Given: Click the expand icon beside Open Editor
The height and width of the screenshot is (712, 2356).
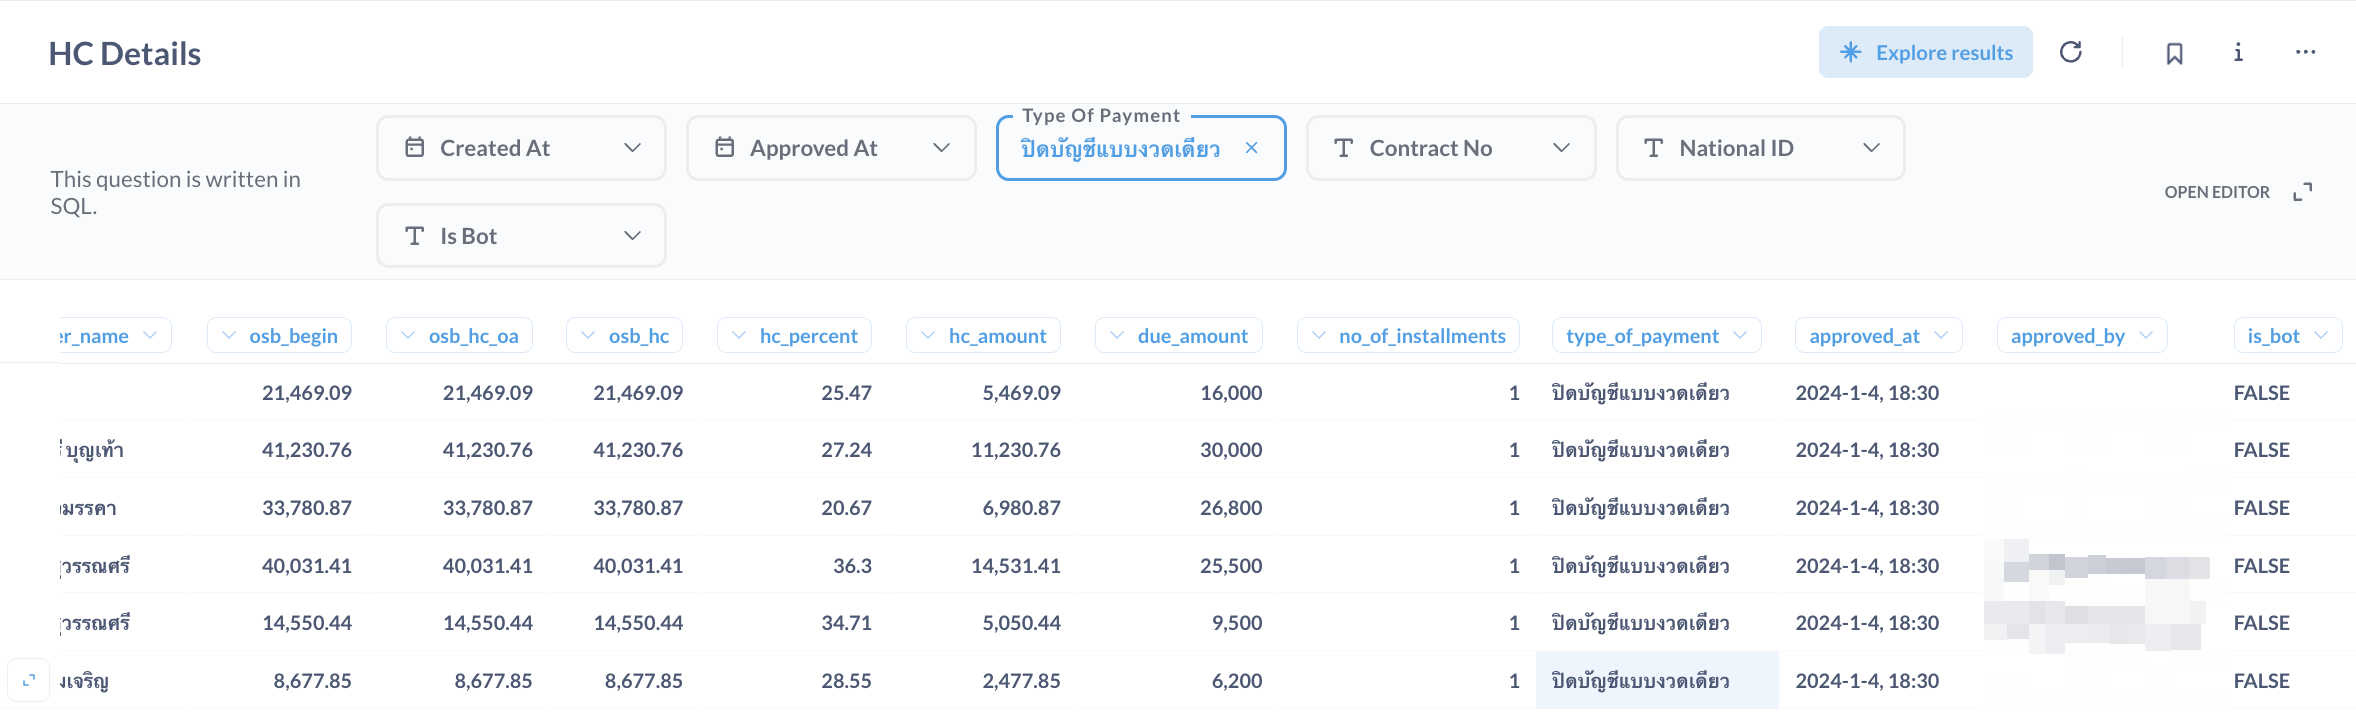Looking at the screenshot, I should [x=2303, y=192].
